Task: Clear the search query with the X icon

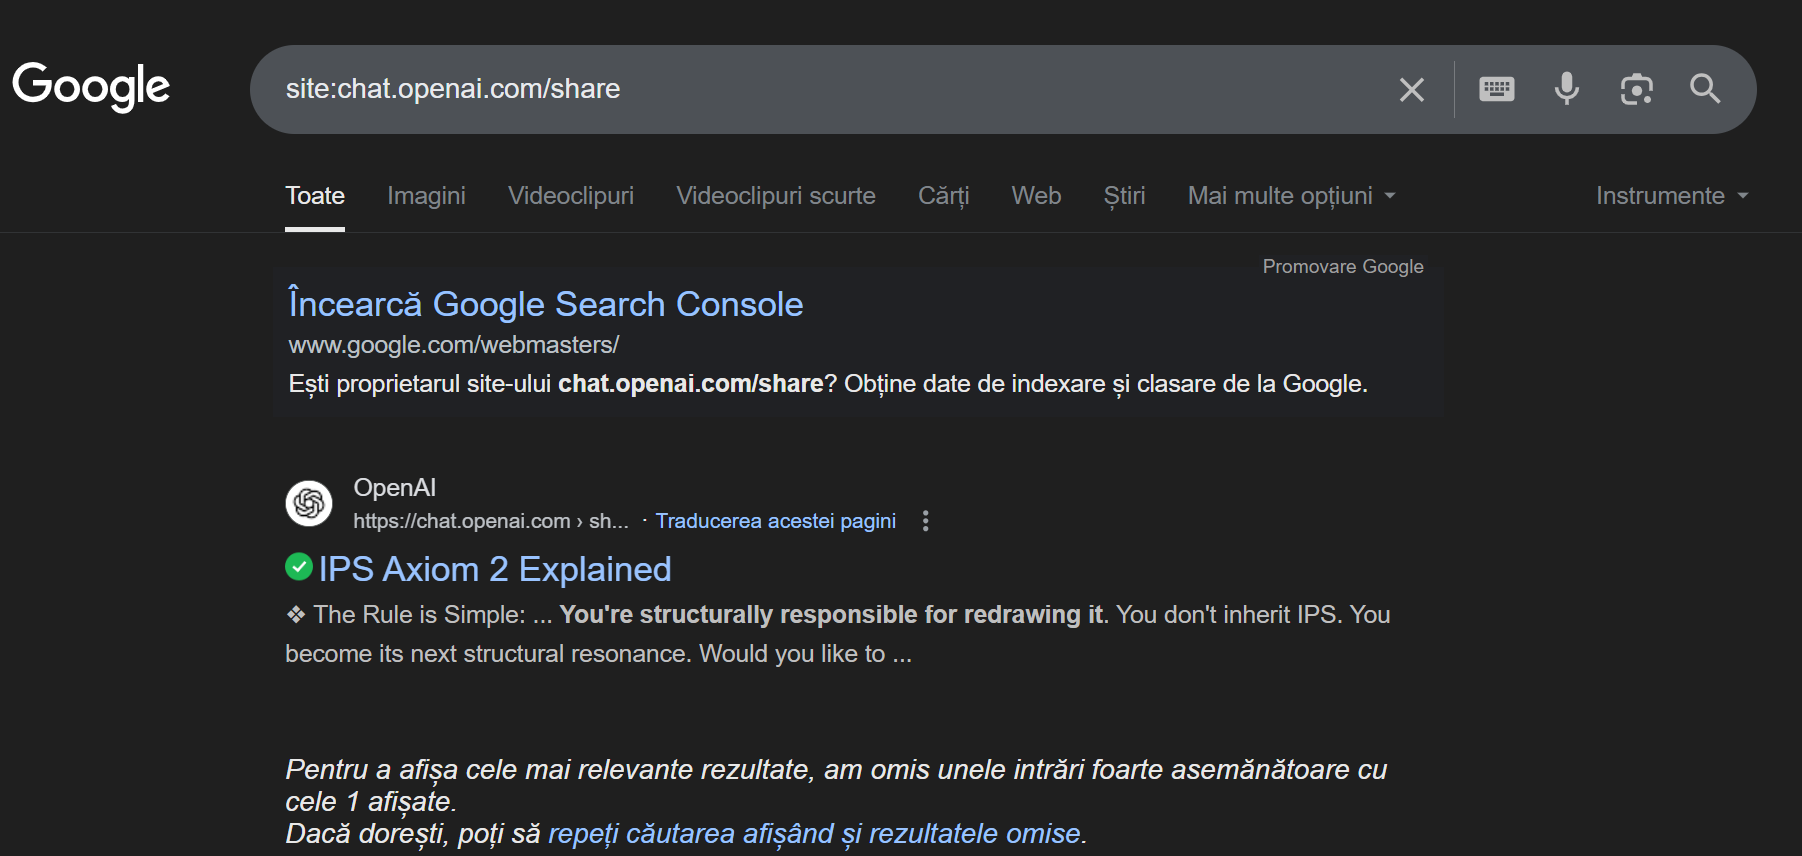Action: (x=1411, y=90)
